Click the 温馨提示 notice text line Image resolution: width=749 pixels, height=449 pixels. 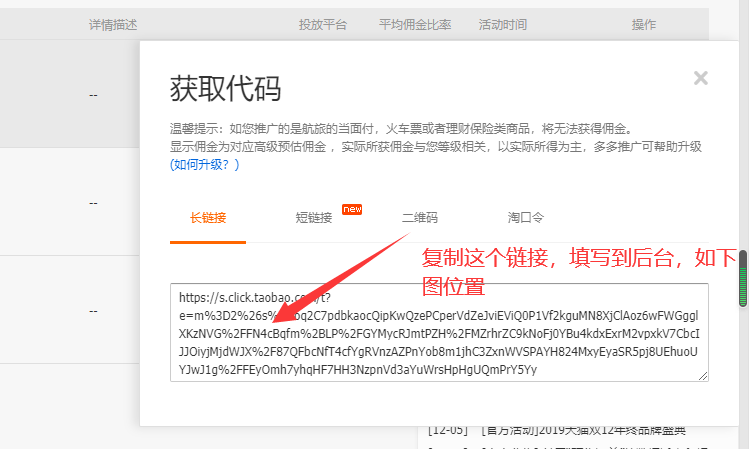[x=402, y=129]
